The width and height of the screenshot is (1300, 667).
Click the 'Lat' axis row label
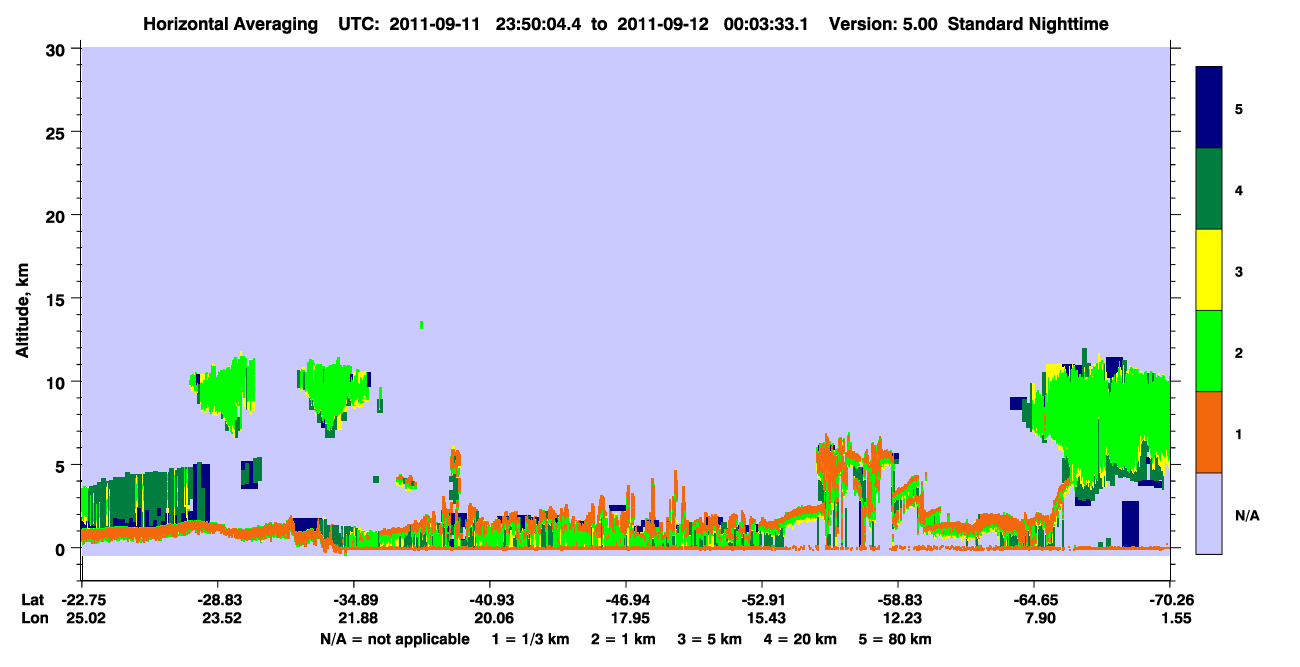pyautogui.click(x=32, y=599)
